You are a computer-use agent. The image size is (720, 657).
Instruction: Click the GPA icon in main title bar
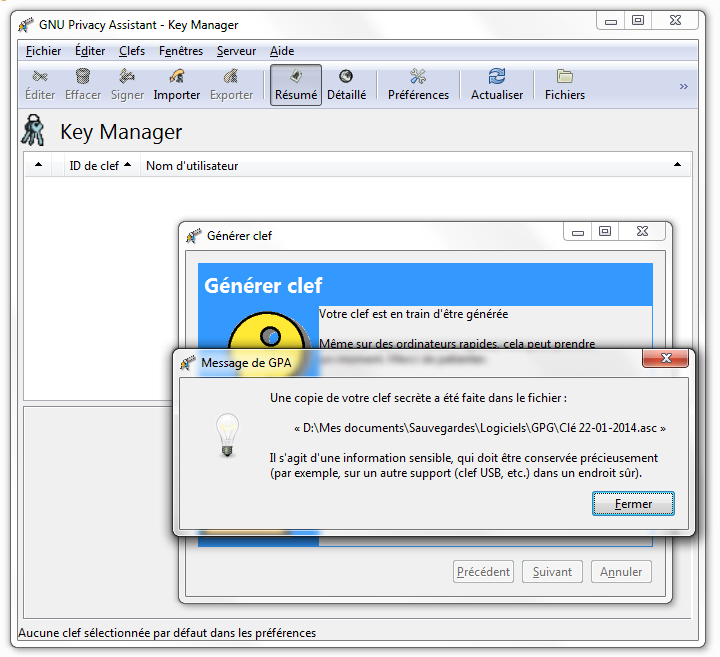[x=26, y=25]
